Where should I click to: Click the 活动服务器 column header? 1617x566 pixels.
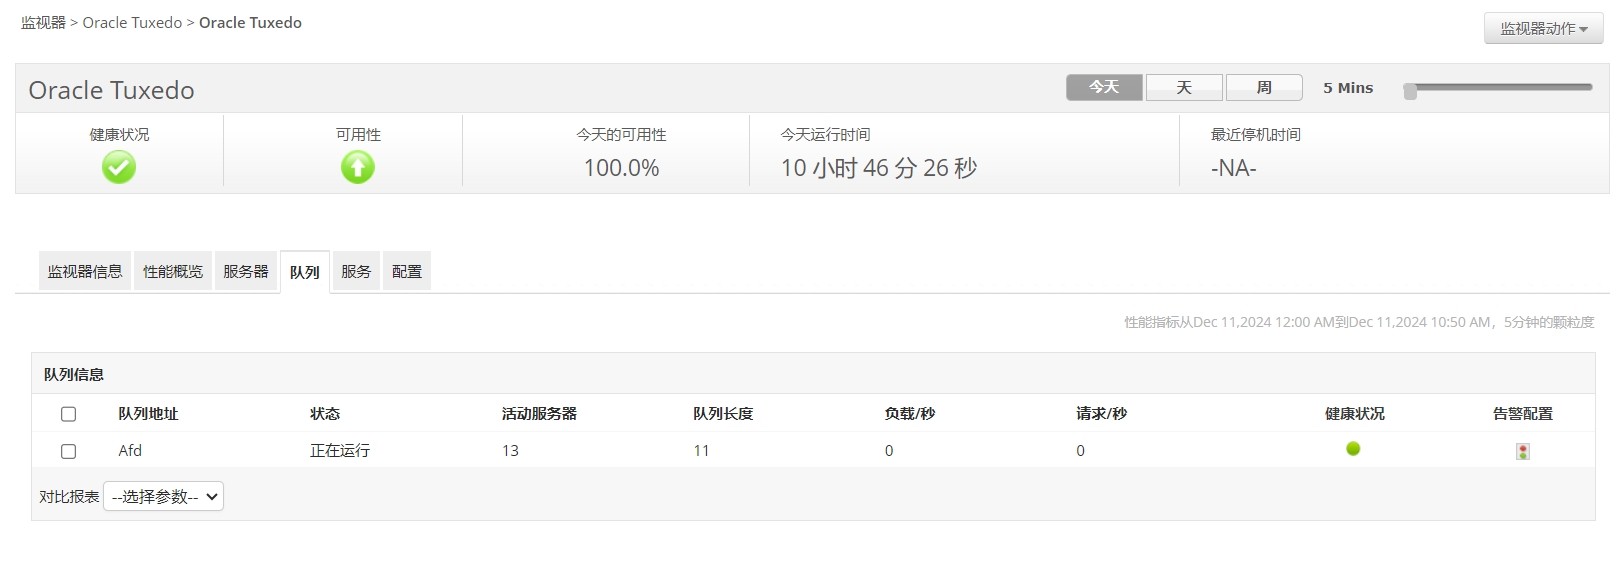tap(539, 414)
